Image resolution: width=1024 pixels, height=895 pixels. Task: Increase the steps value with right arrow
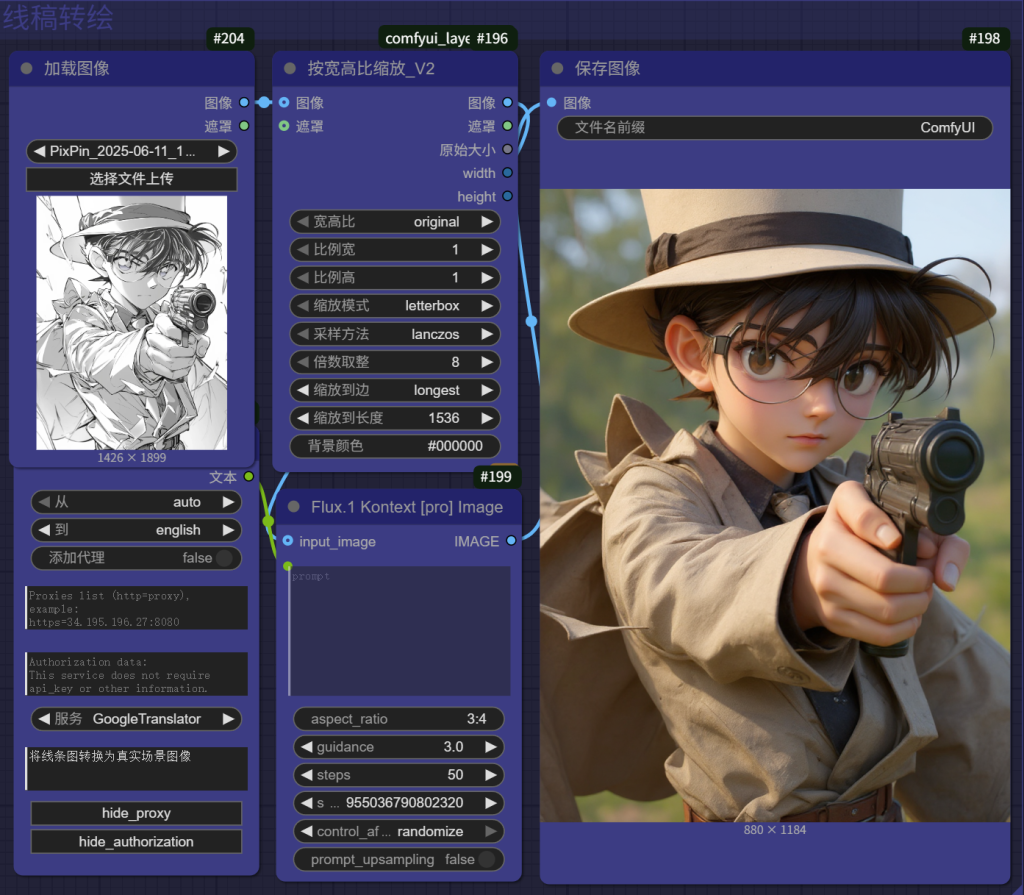tap(490, 775)
